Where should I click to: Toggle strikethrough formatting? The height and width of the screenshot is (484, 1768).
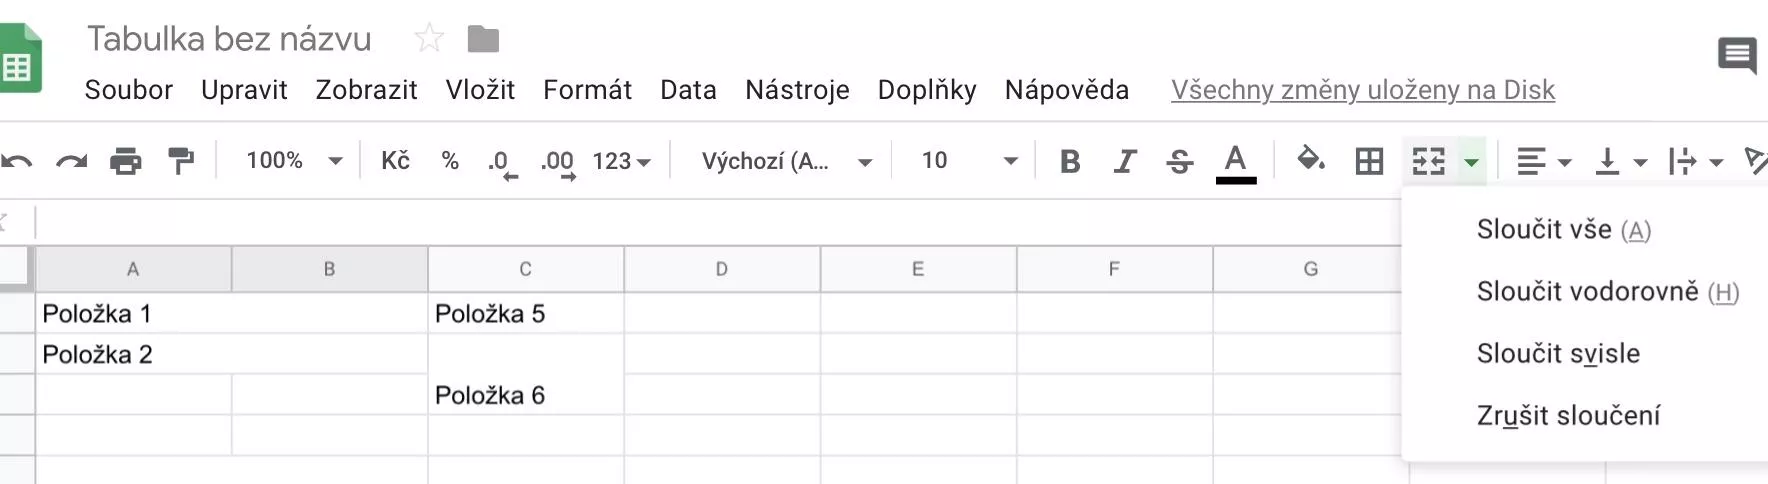coord(1180,161)
